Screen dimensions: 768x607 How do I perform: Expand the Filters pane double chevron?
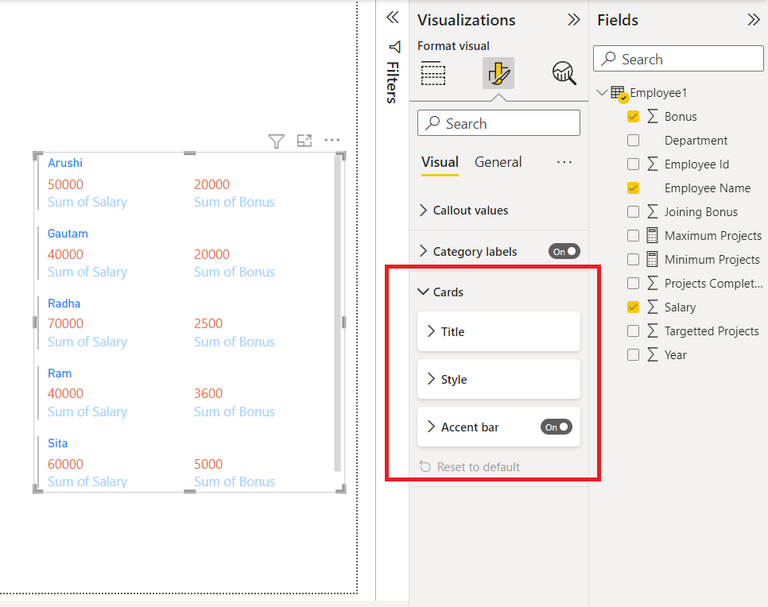coord(393,18)
